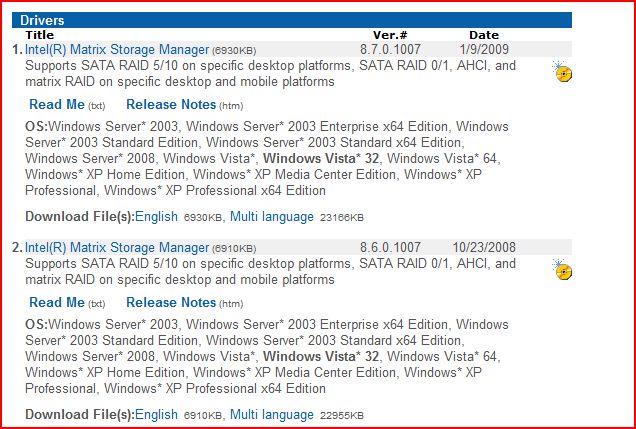This screenshot has width=636, height=429.
Task: Click the date 1/9/2009
Action: [x=484, y=49]
